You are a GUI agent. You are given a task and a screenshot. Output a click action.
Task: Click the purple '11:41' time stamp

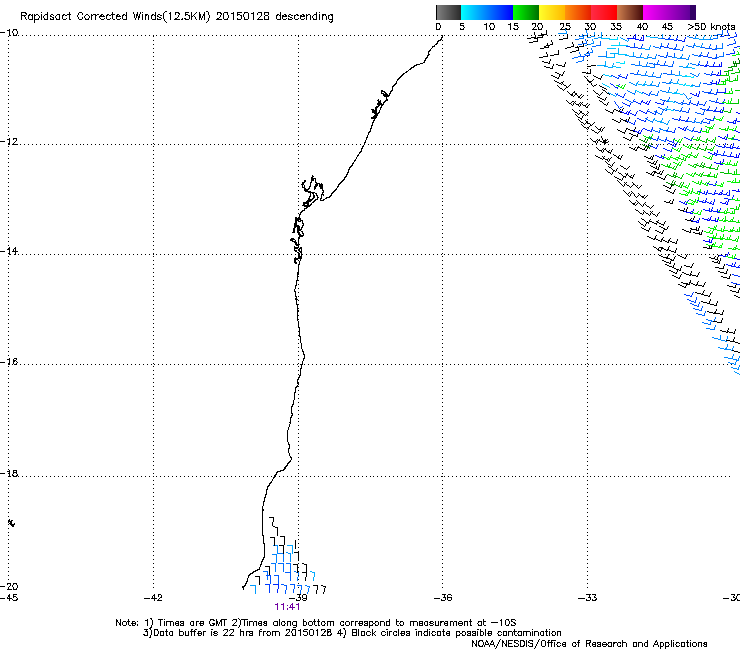(x=287, y=607)
